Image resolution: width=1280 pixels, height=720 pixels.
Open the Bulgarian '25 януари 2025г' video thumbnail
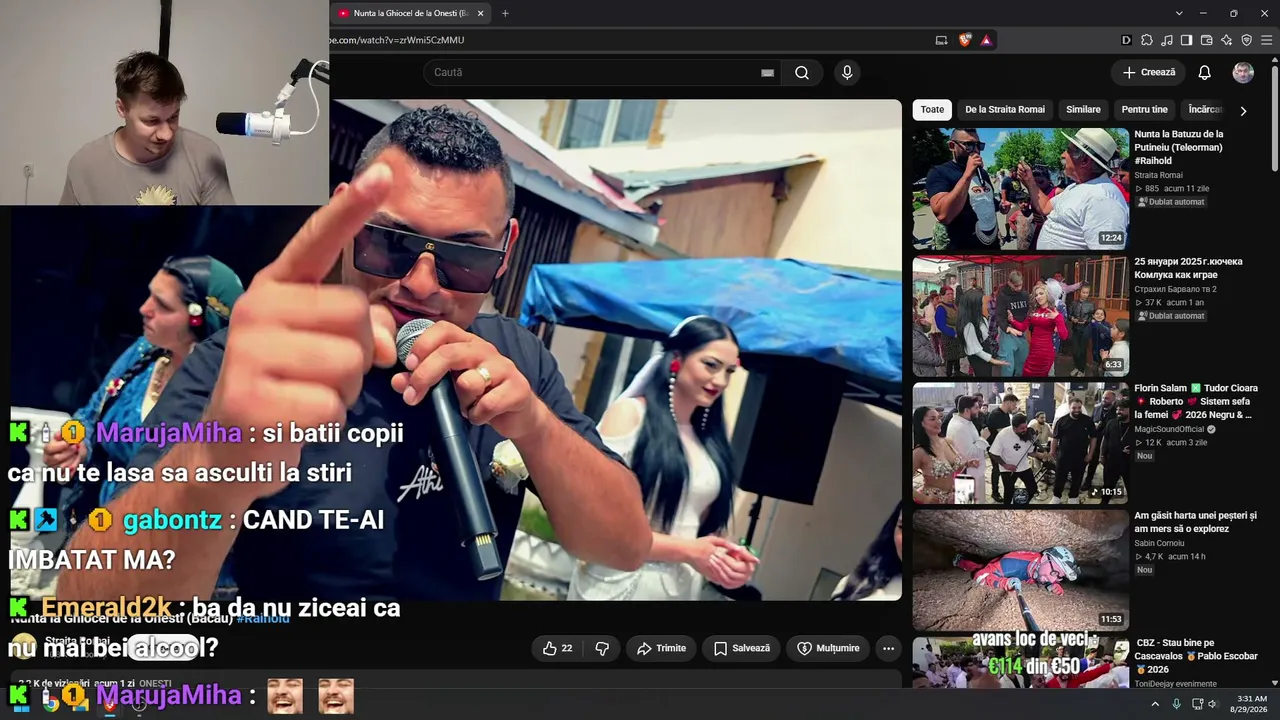[1020, 316]
